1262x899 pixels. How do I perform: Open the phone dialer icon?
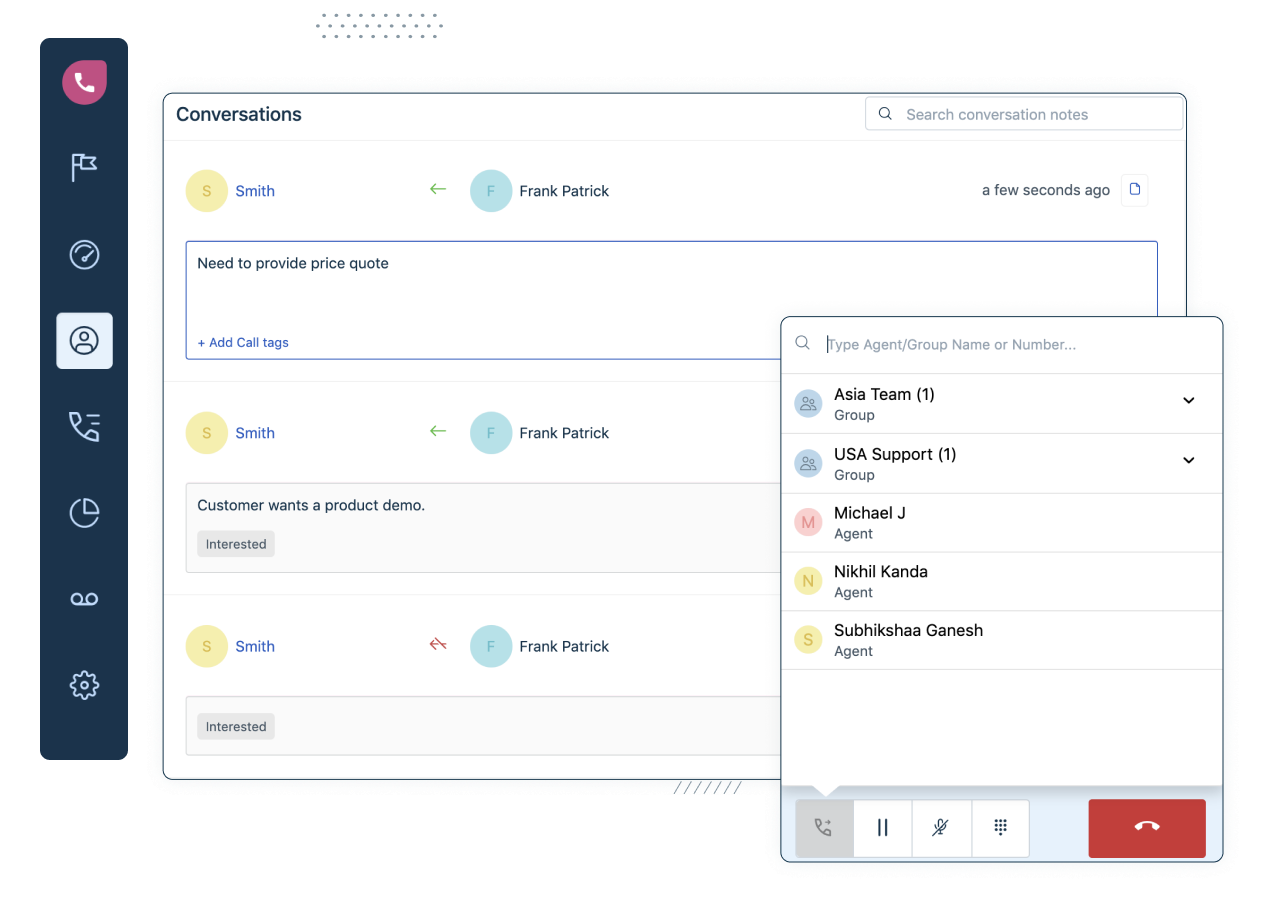coord(84,82)
